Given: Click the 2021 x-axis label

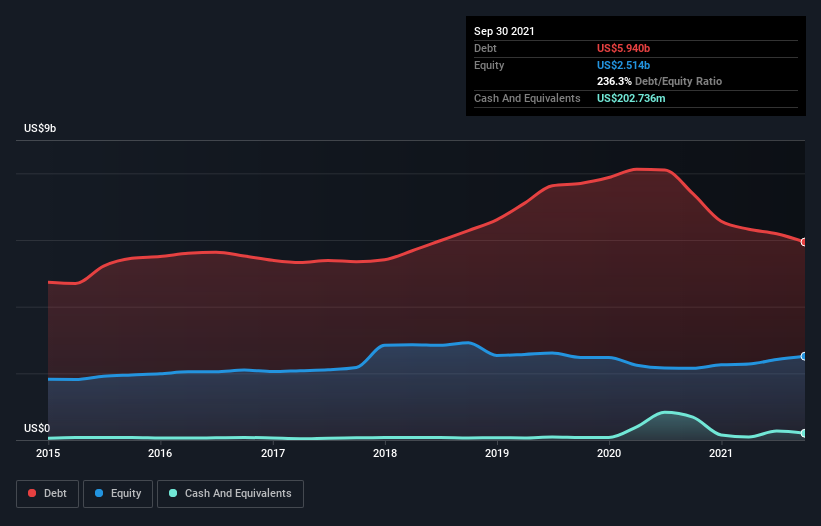Looking at the screenshot, I should pos(721,453).
